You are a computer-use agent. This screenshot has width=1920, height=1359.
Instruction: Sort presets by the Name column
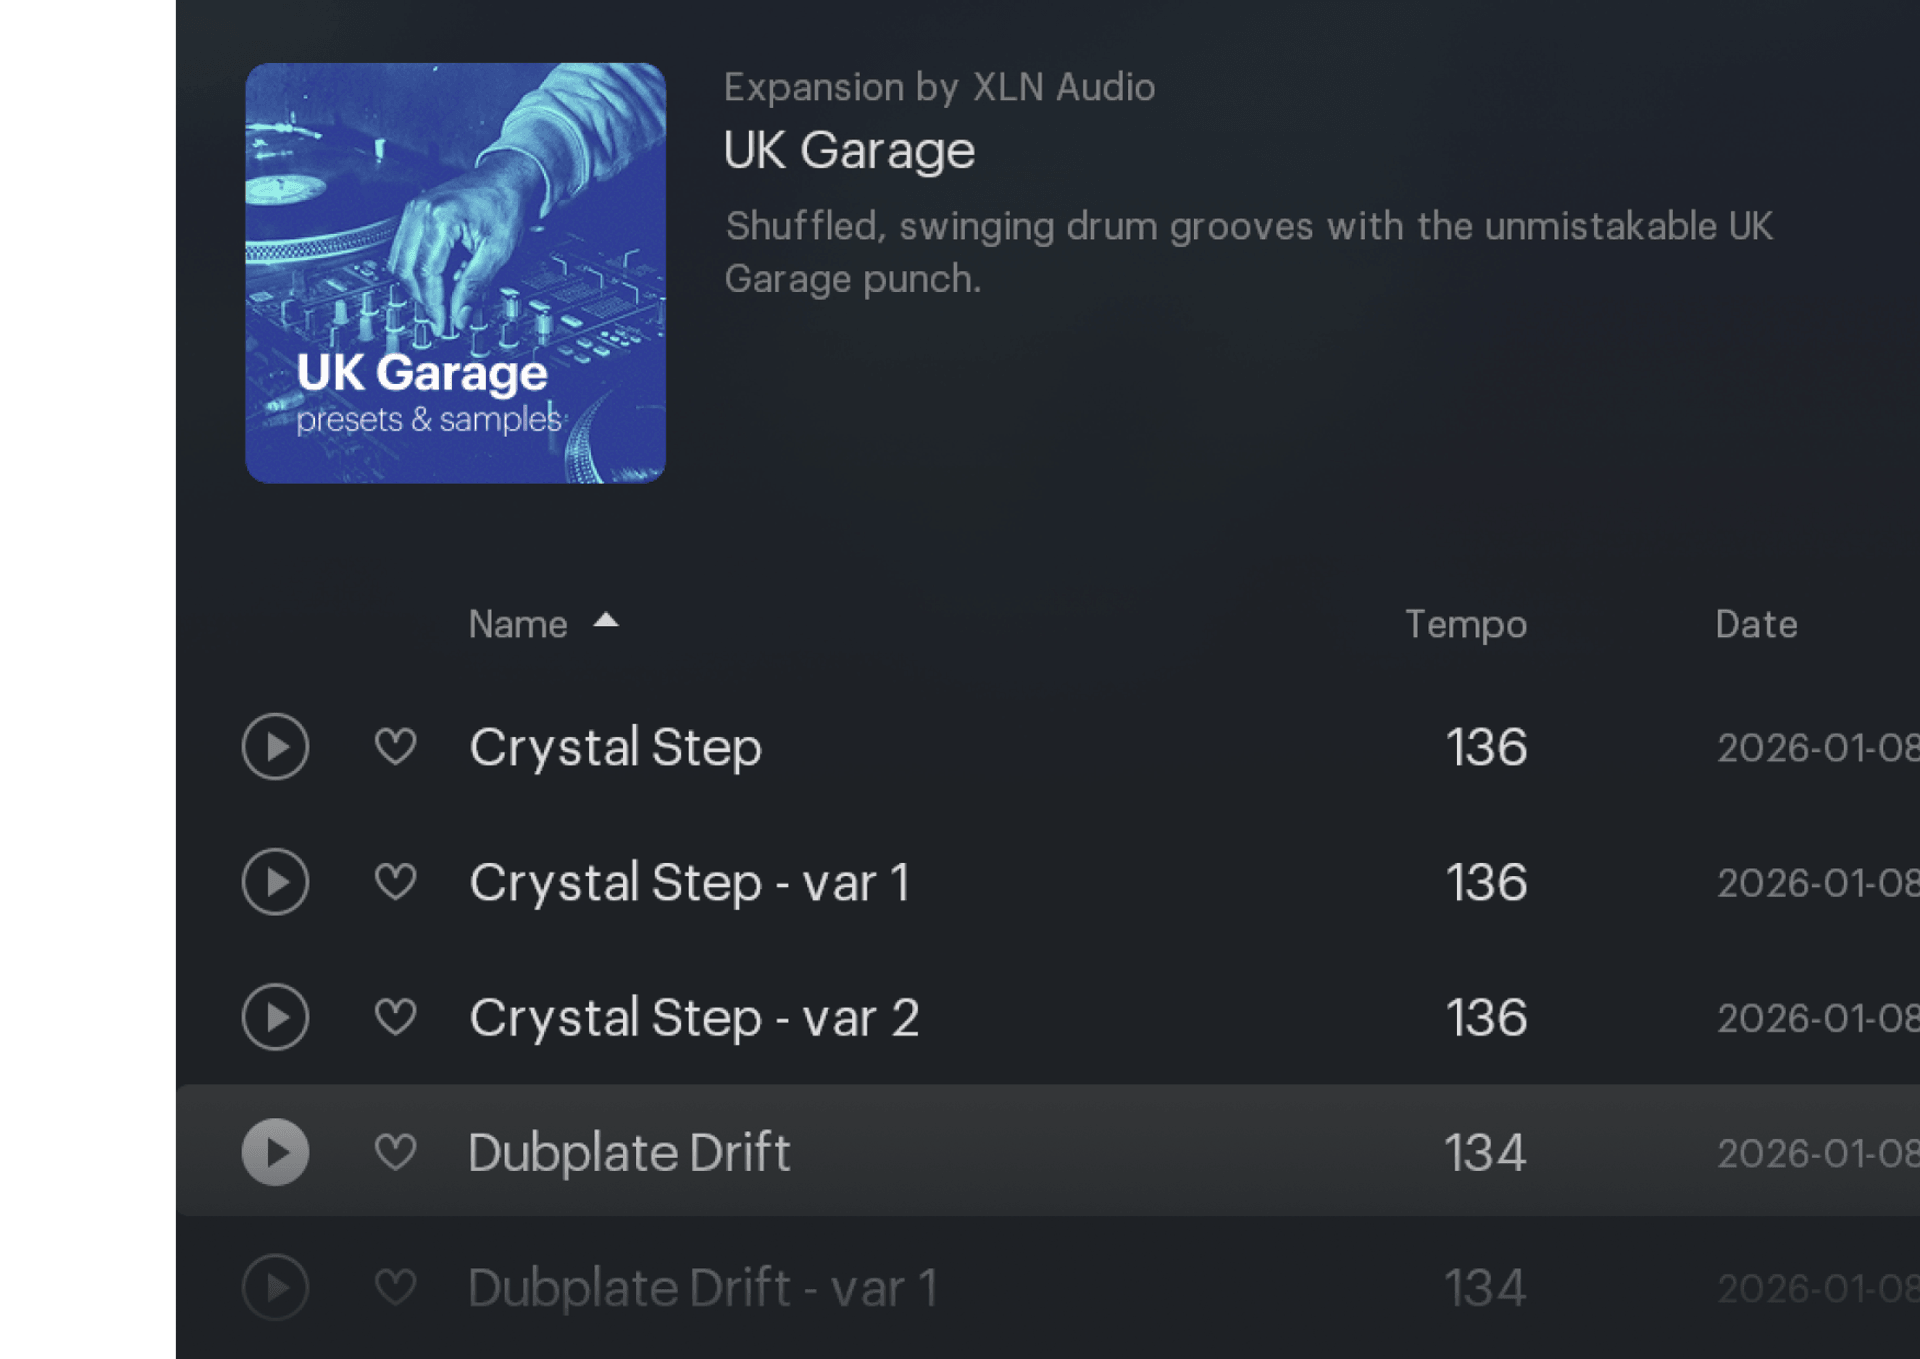(518, 623)
